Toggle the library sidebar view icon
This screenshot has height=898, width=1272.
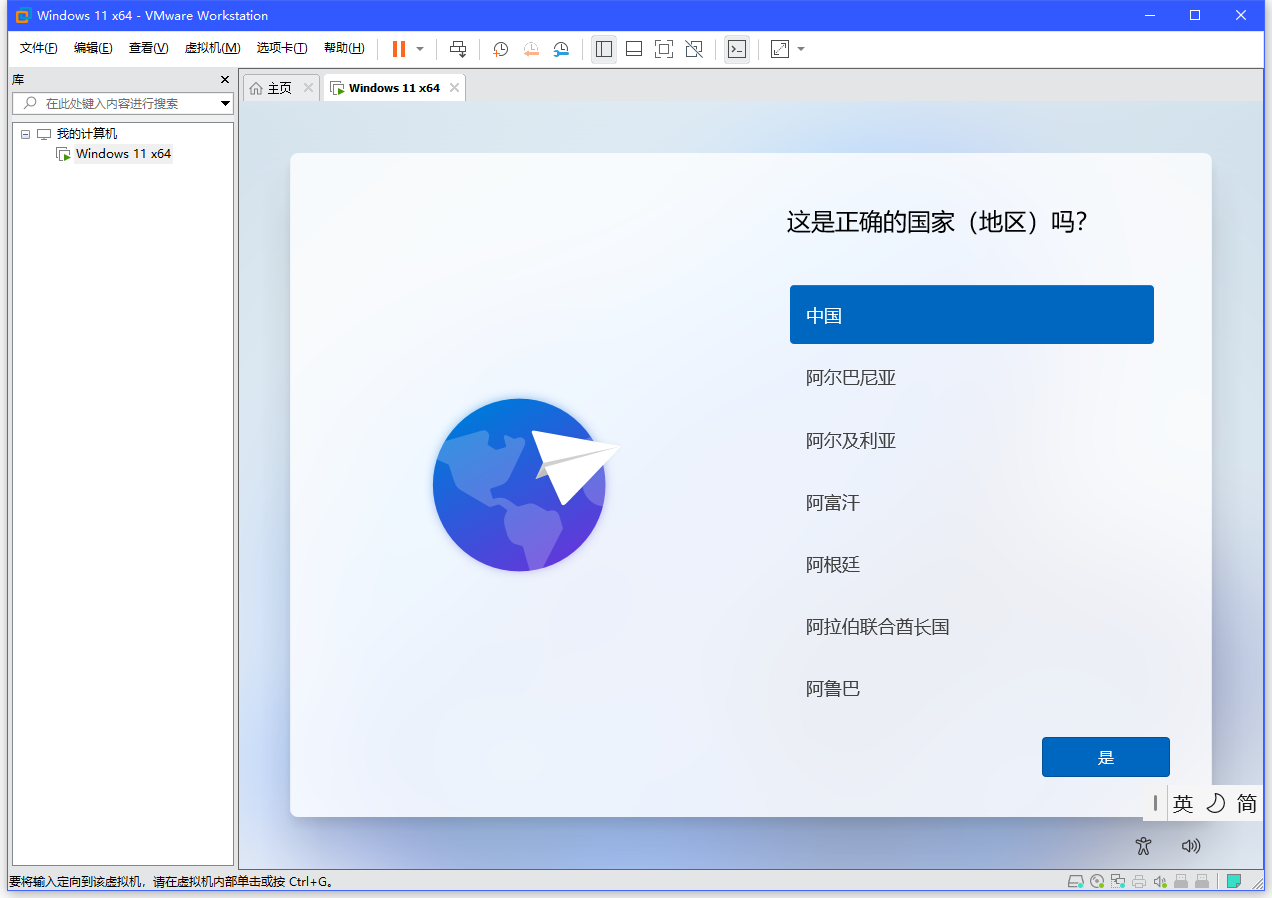coord(603,49)
